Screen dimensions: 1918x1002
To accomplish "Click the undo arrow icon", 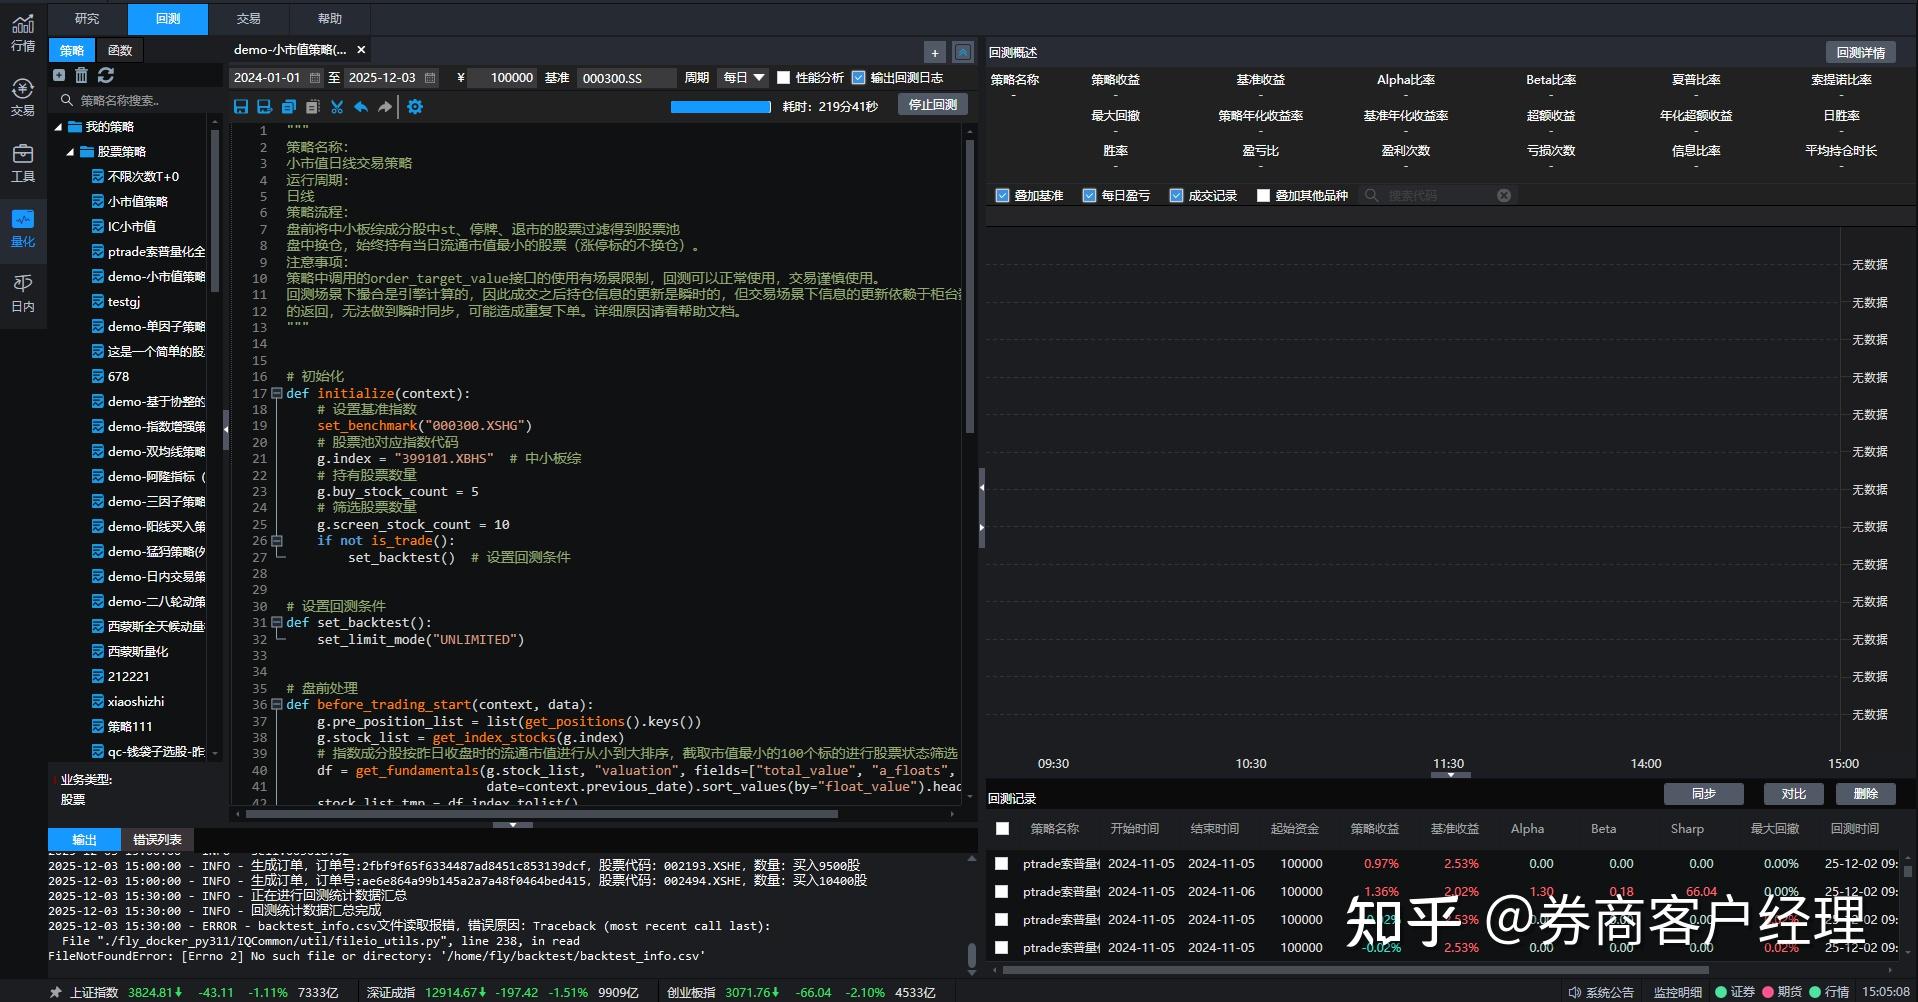I will point(361,106).
